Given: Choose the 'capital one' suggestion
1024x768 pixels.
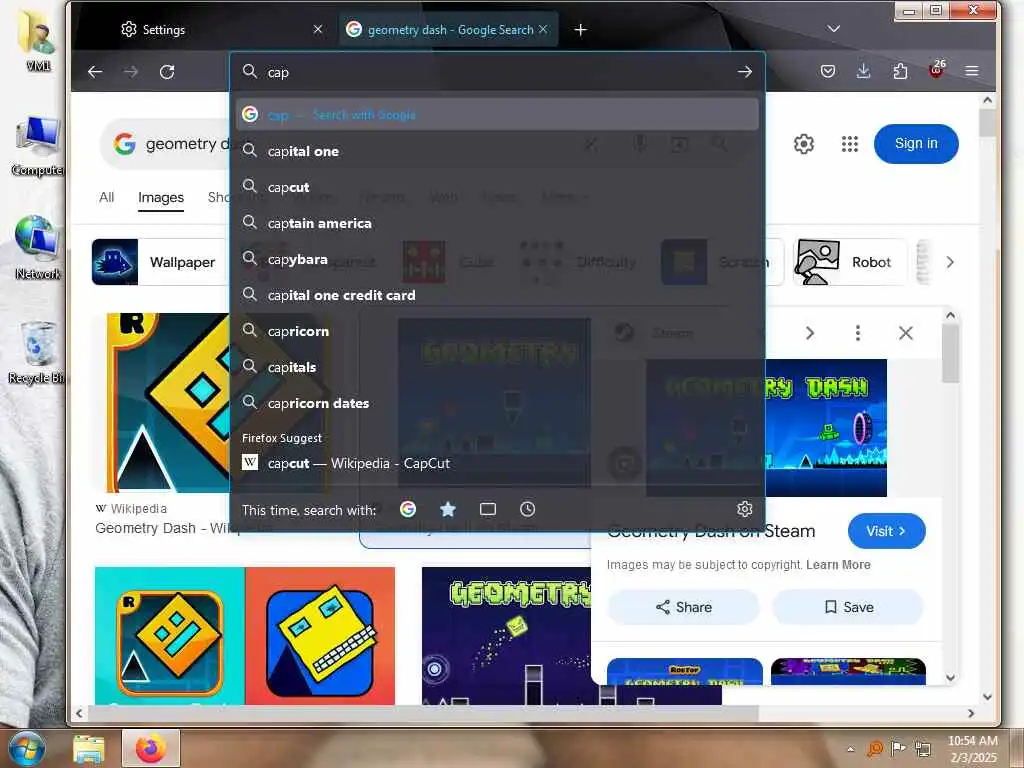Looking at the screenshot, I should tap(498, 151).
